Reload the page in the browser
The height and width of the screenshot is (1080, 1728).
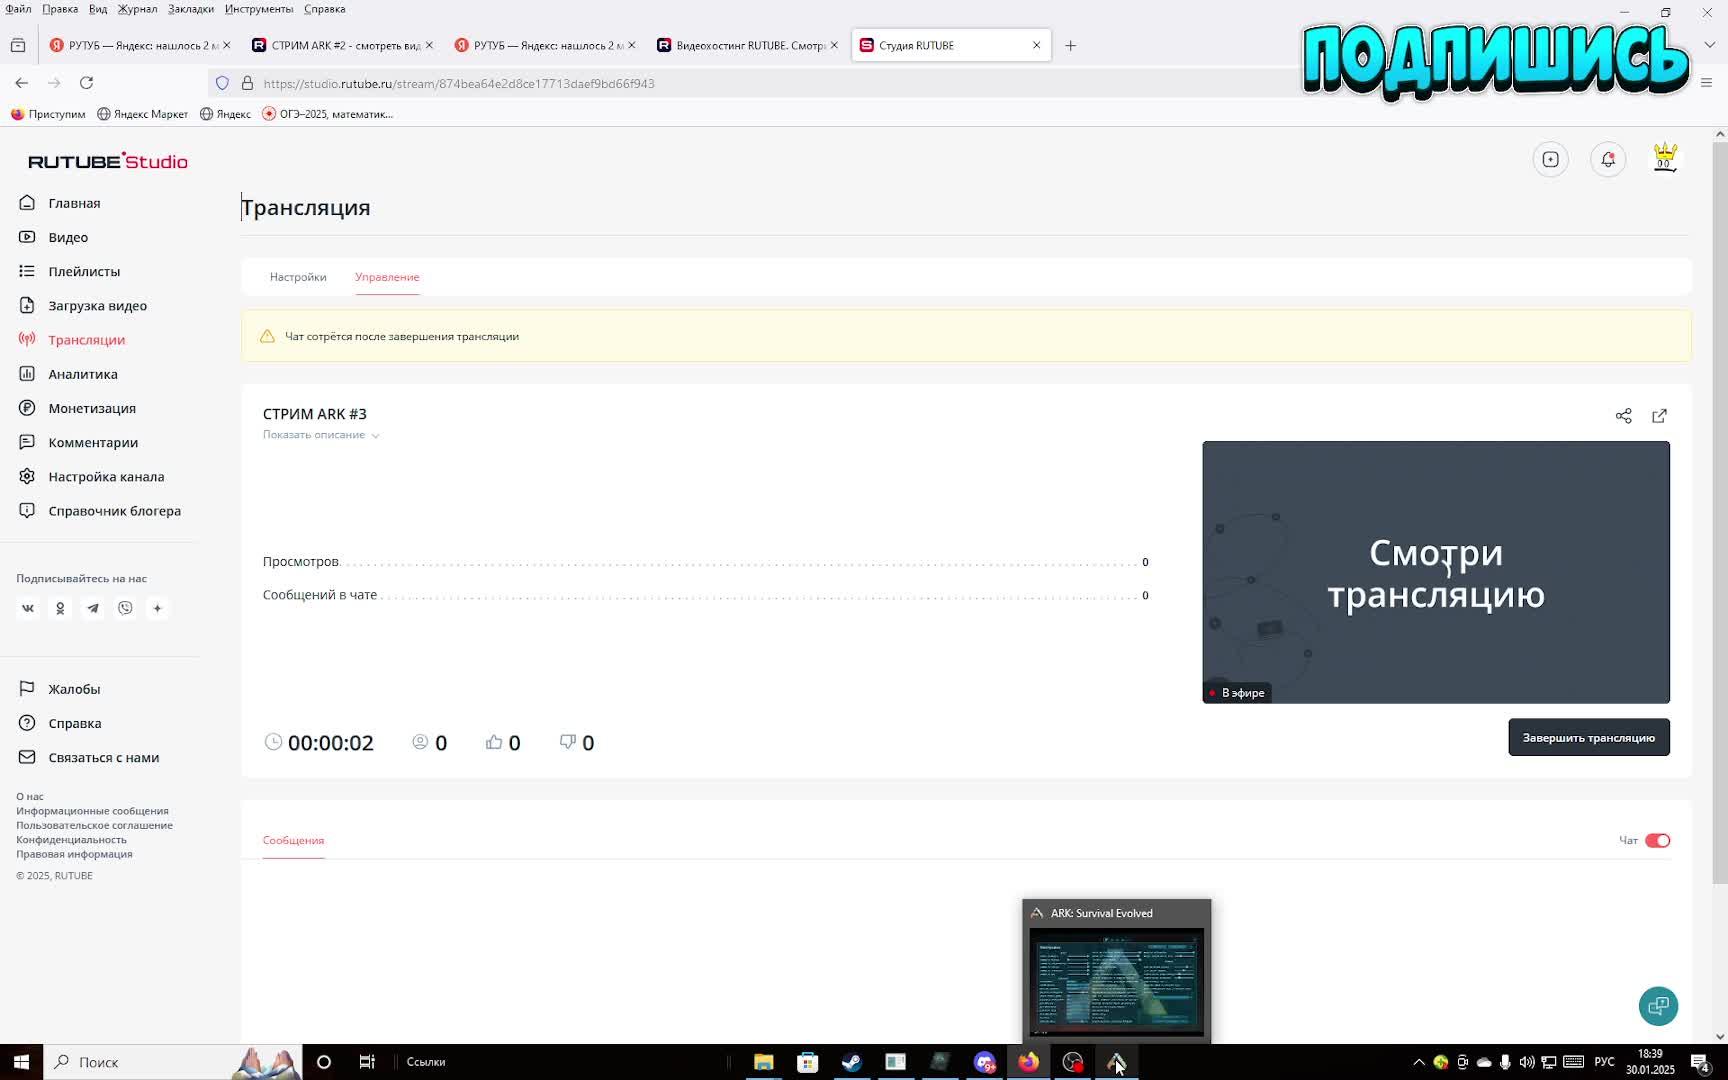point(87,83)
